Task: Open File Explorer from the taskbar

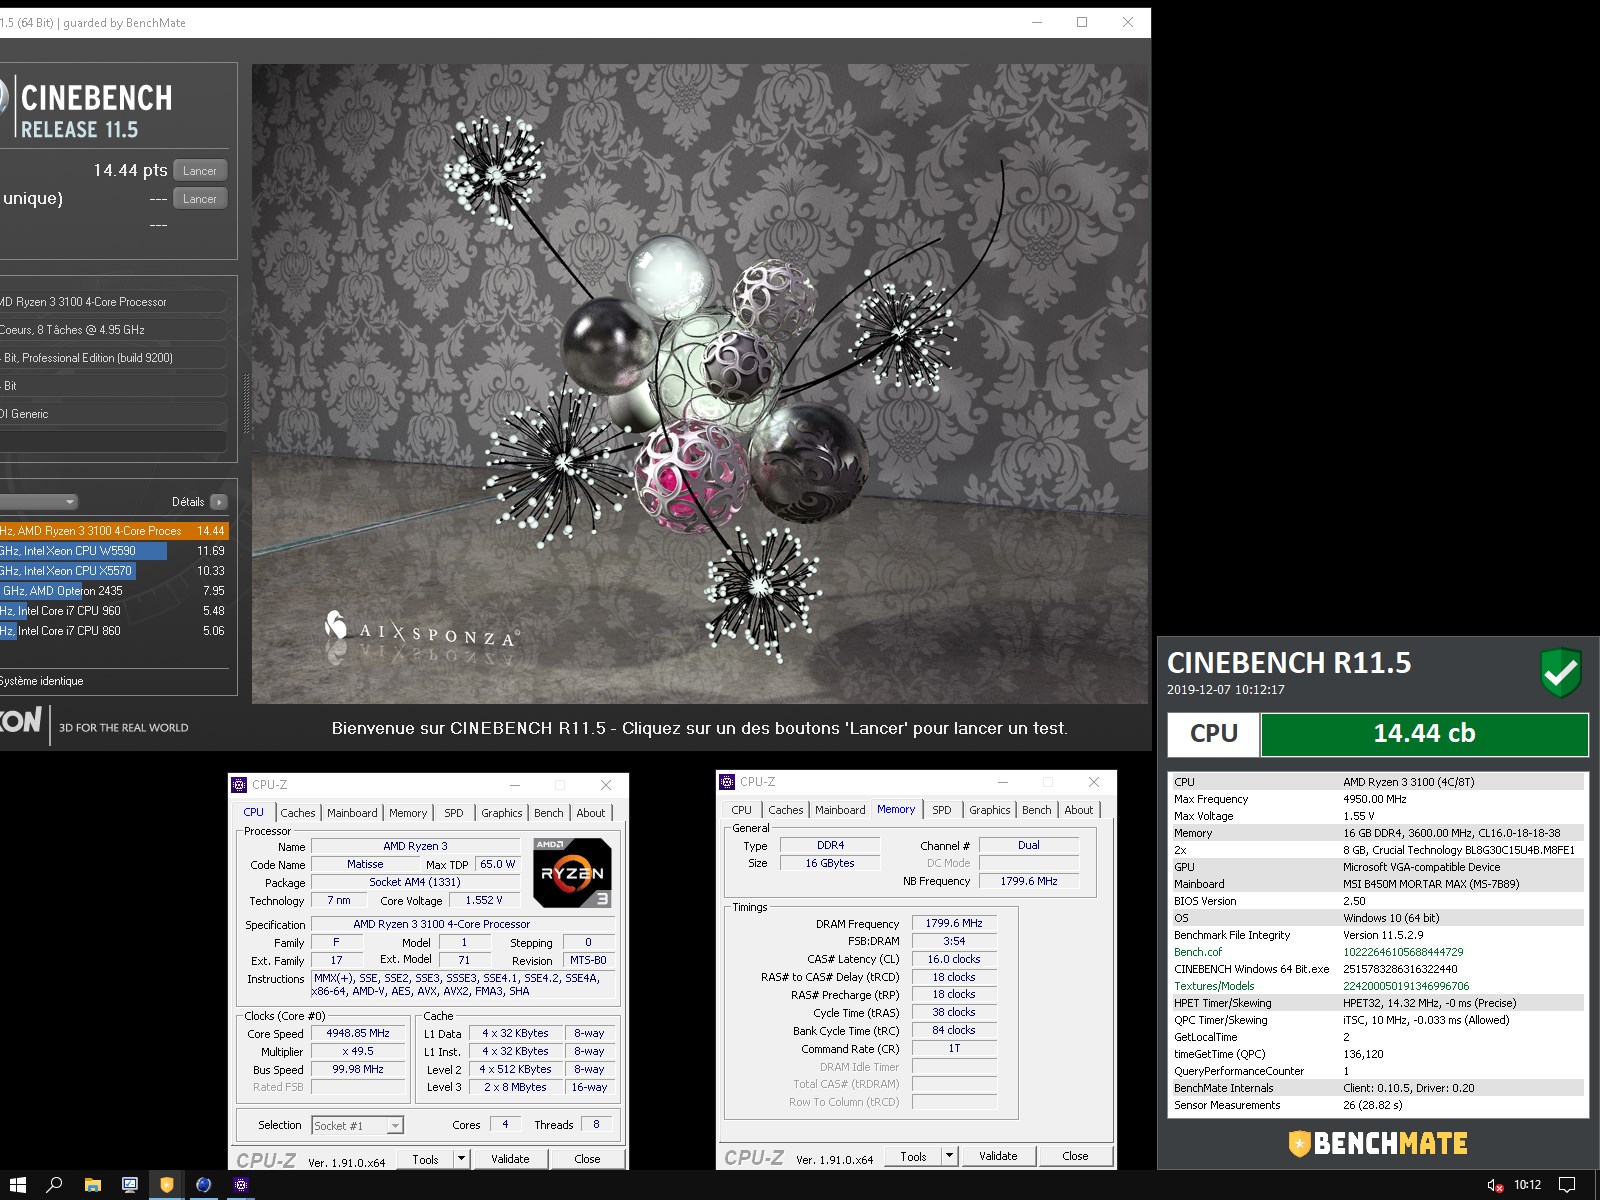Action: click(92, 1185)
